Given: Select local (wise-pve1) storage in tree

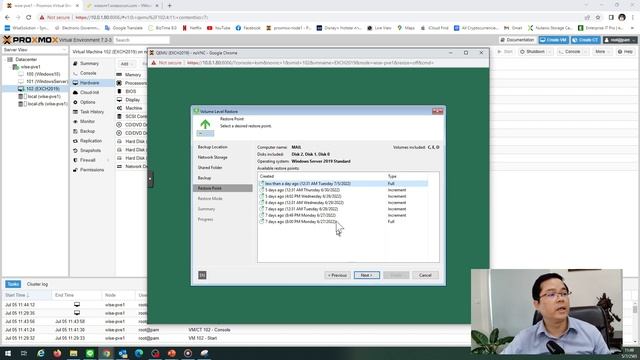Looking at the screenshot, I should [x=40, y=96].
